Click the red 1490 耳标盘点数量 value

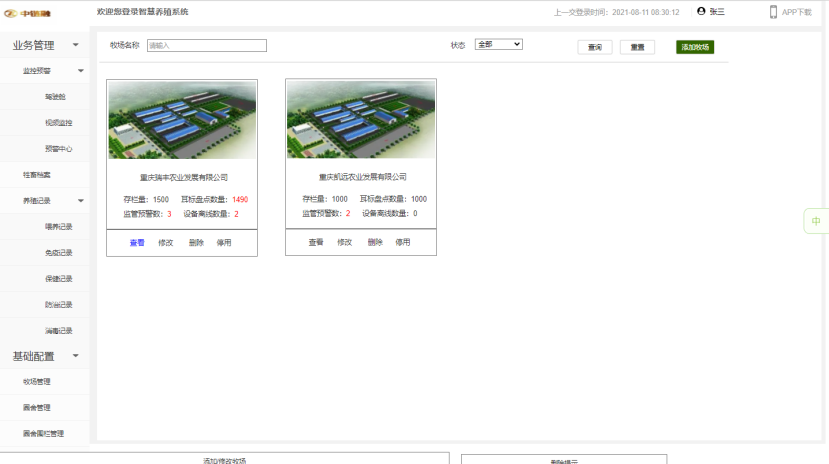point(240,199)
